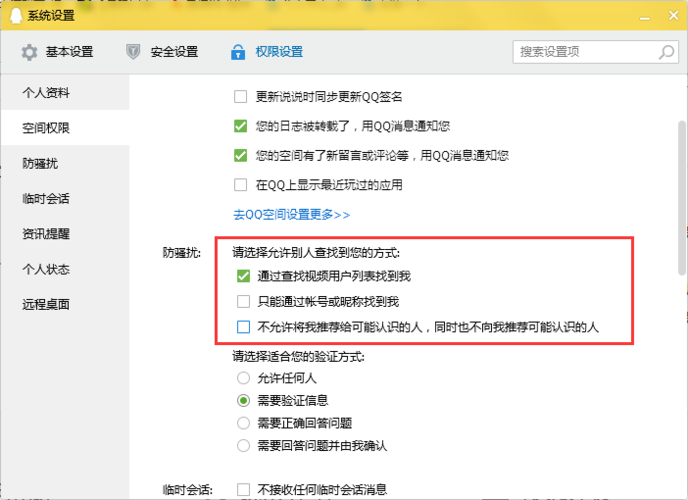Screen dimensions: 688x500
Task: Select 远程桌面 in the sidebar
Action: click(x=65, y=304)
